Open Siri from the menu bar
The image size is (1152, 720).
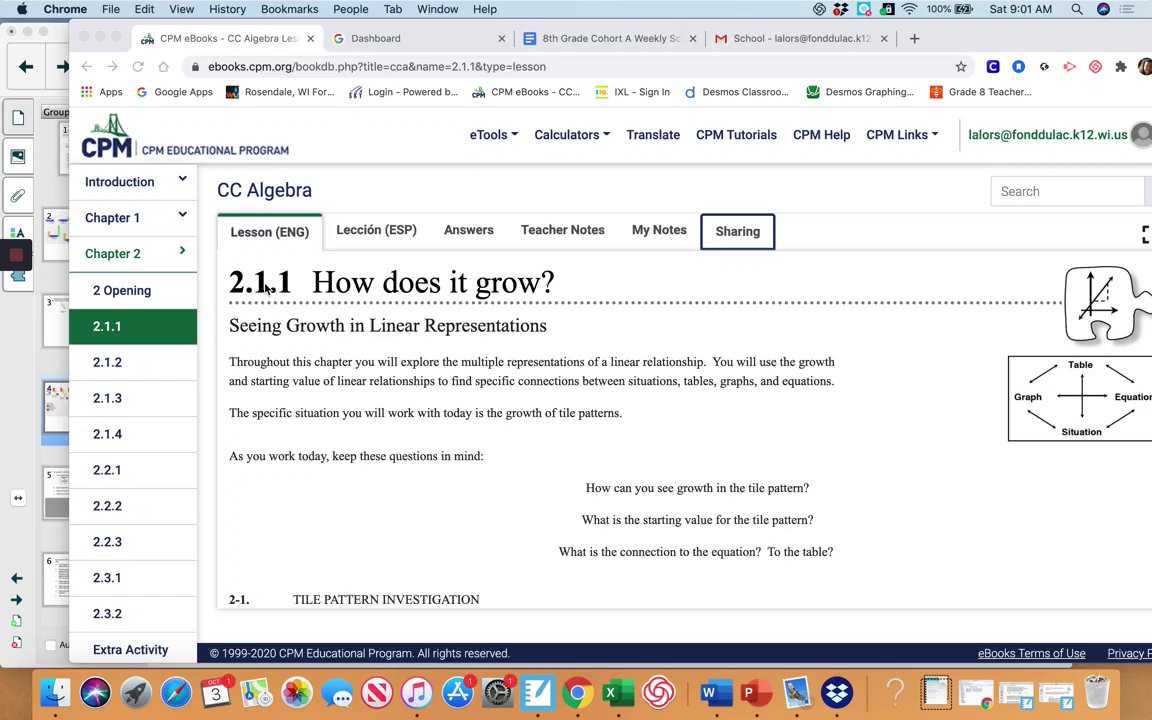click(1103, 9)
